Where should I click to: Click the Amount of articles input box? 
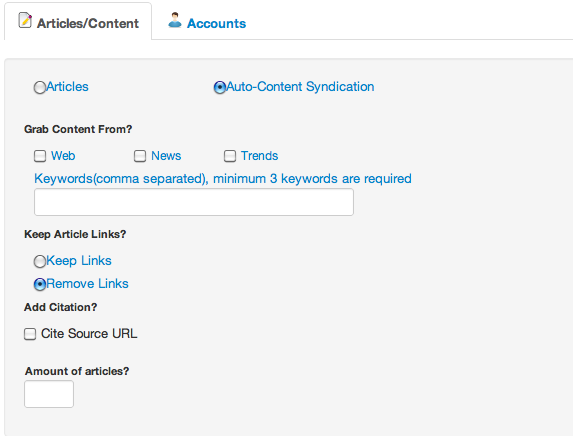tap(49, 394)
